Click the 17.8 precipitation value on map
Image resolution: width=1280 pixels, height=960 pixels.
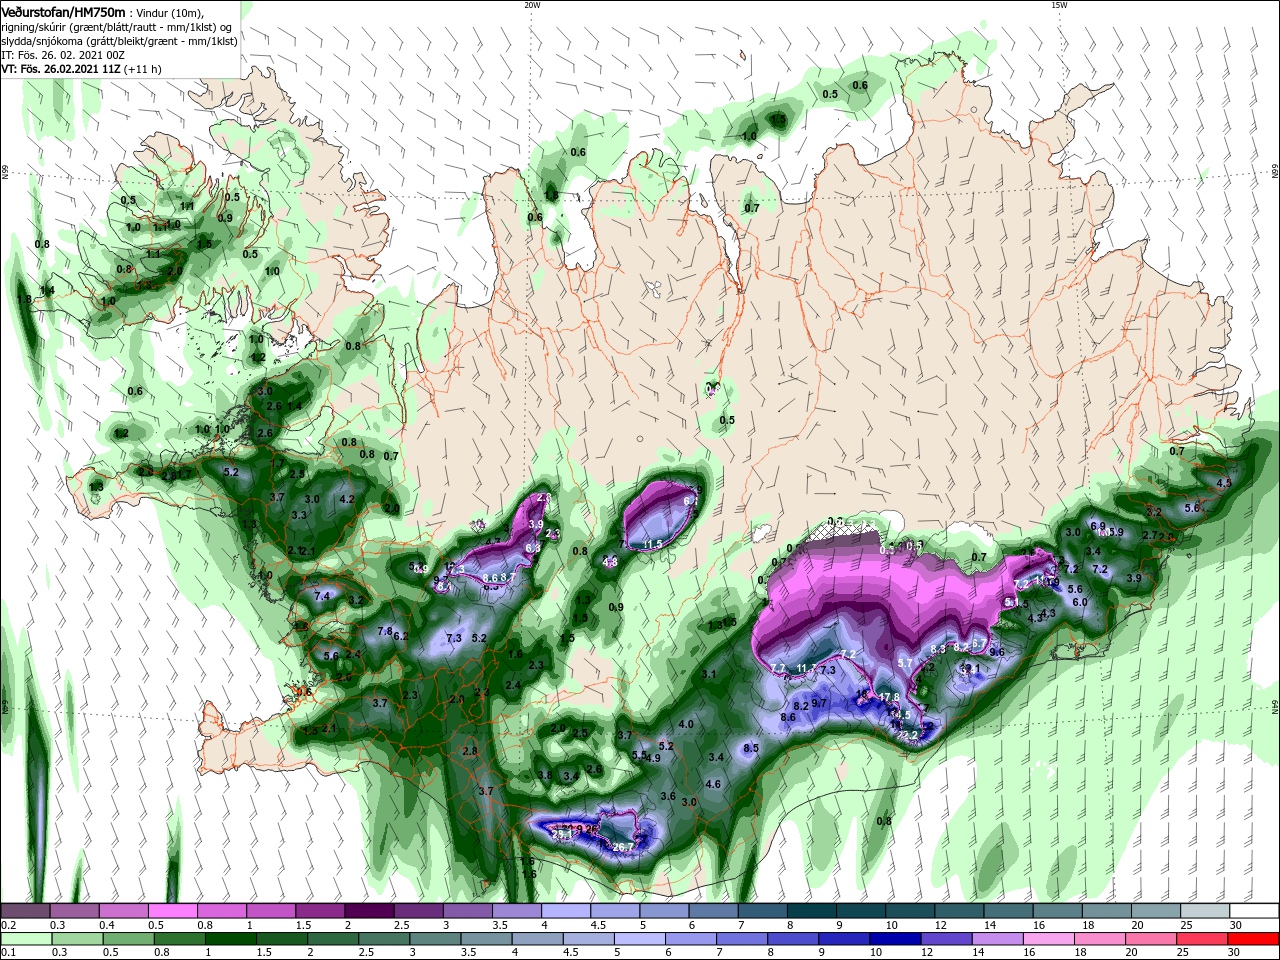(x=888, y=698)
